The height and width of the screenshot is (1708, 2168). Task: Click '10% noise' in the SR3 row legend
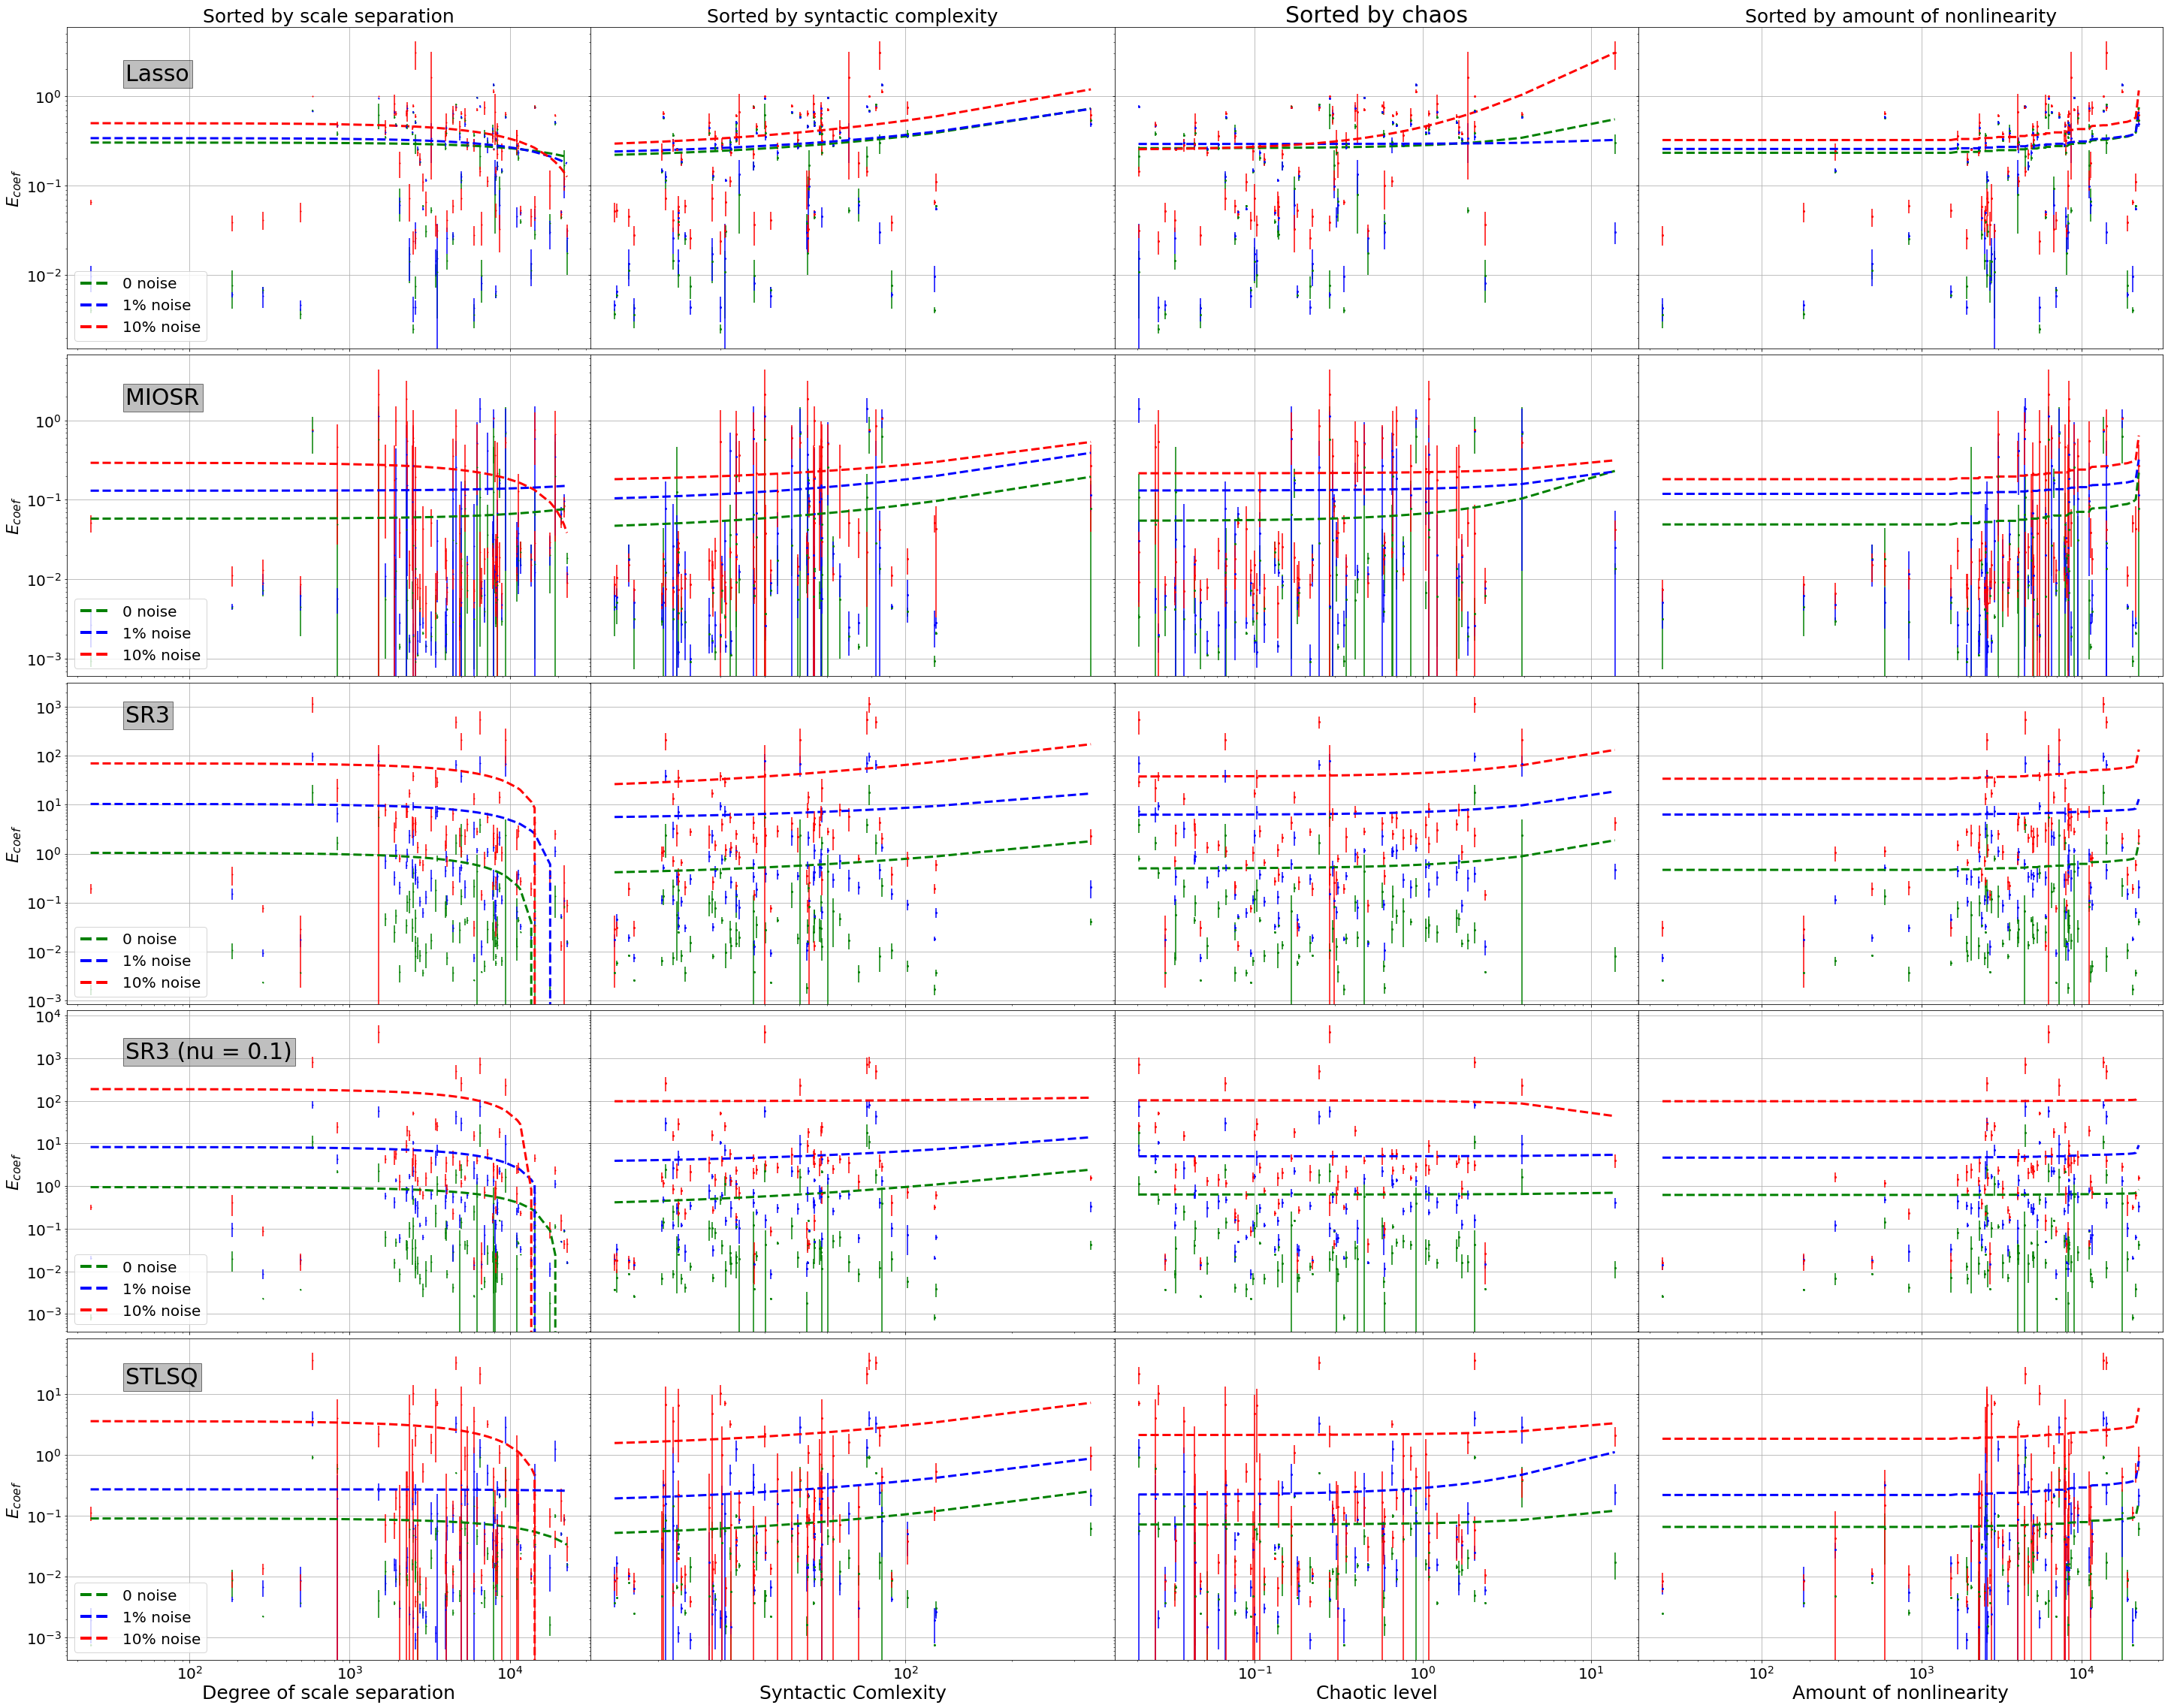coord(161,983)
